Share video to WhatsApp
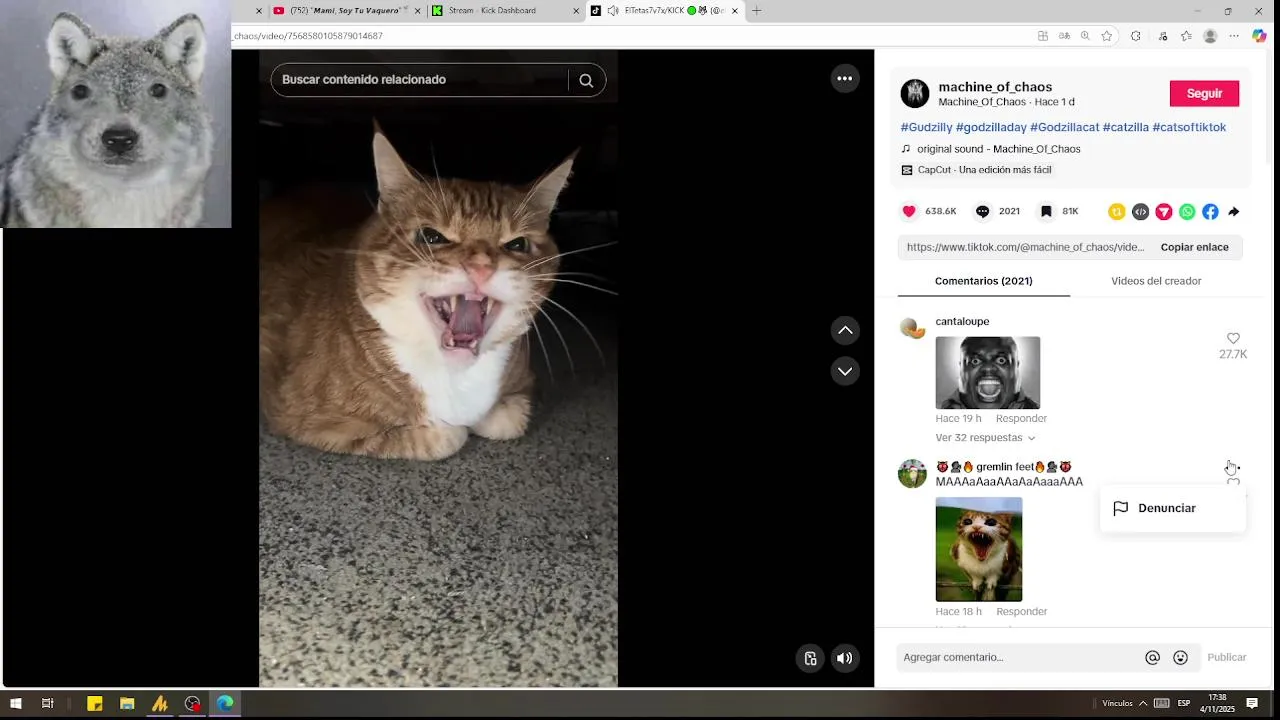 pyautogui.click(x=1187, y=211)
